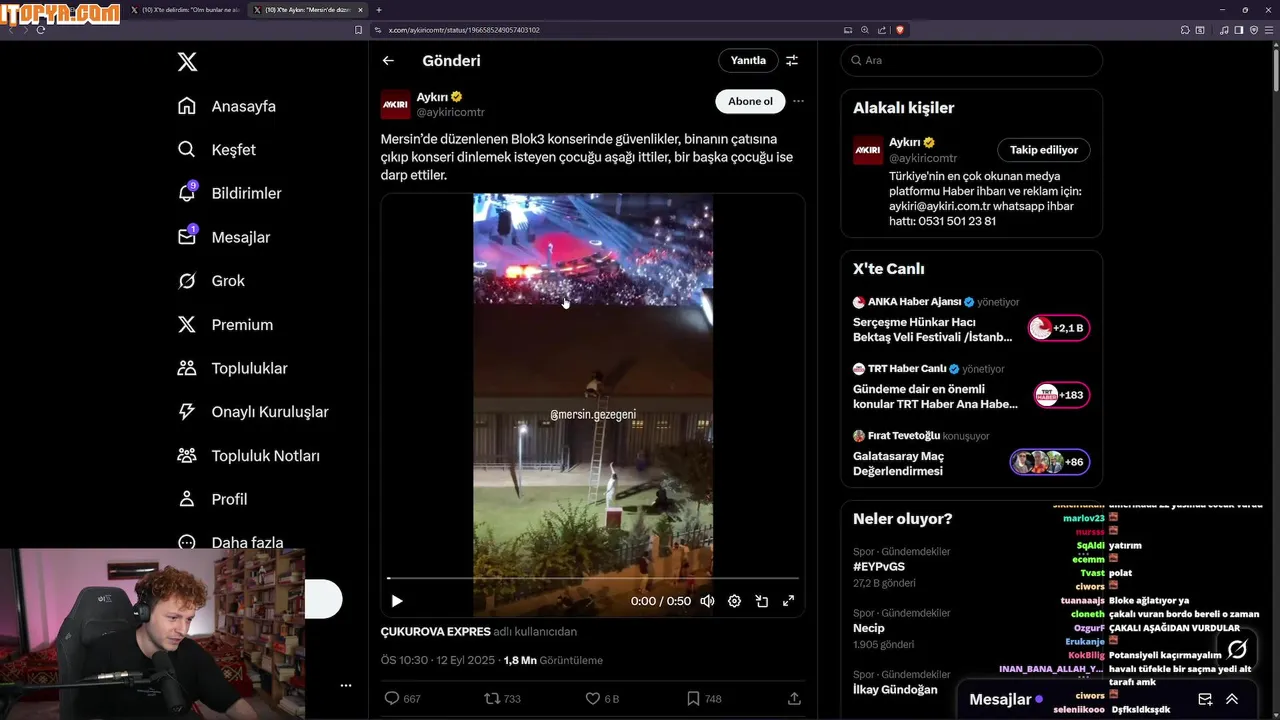Click new message compose icon

pos(1205,700)
